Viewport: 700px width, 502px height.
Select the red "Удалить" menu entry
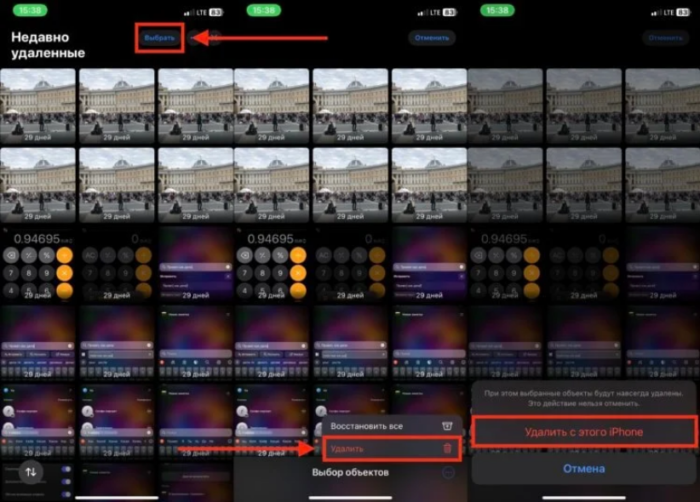(348, 449)
